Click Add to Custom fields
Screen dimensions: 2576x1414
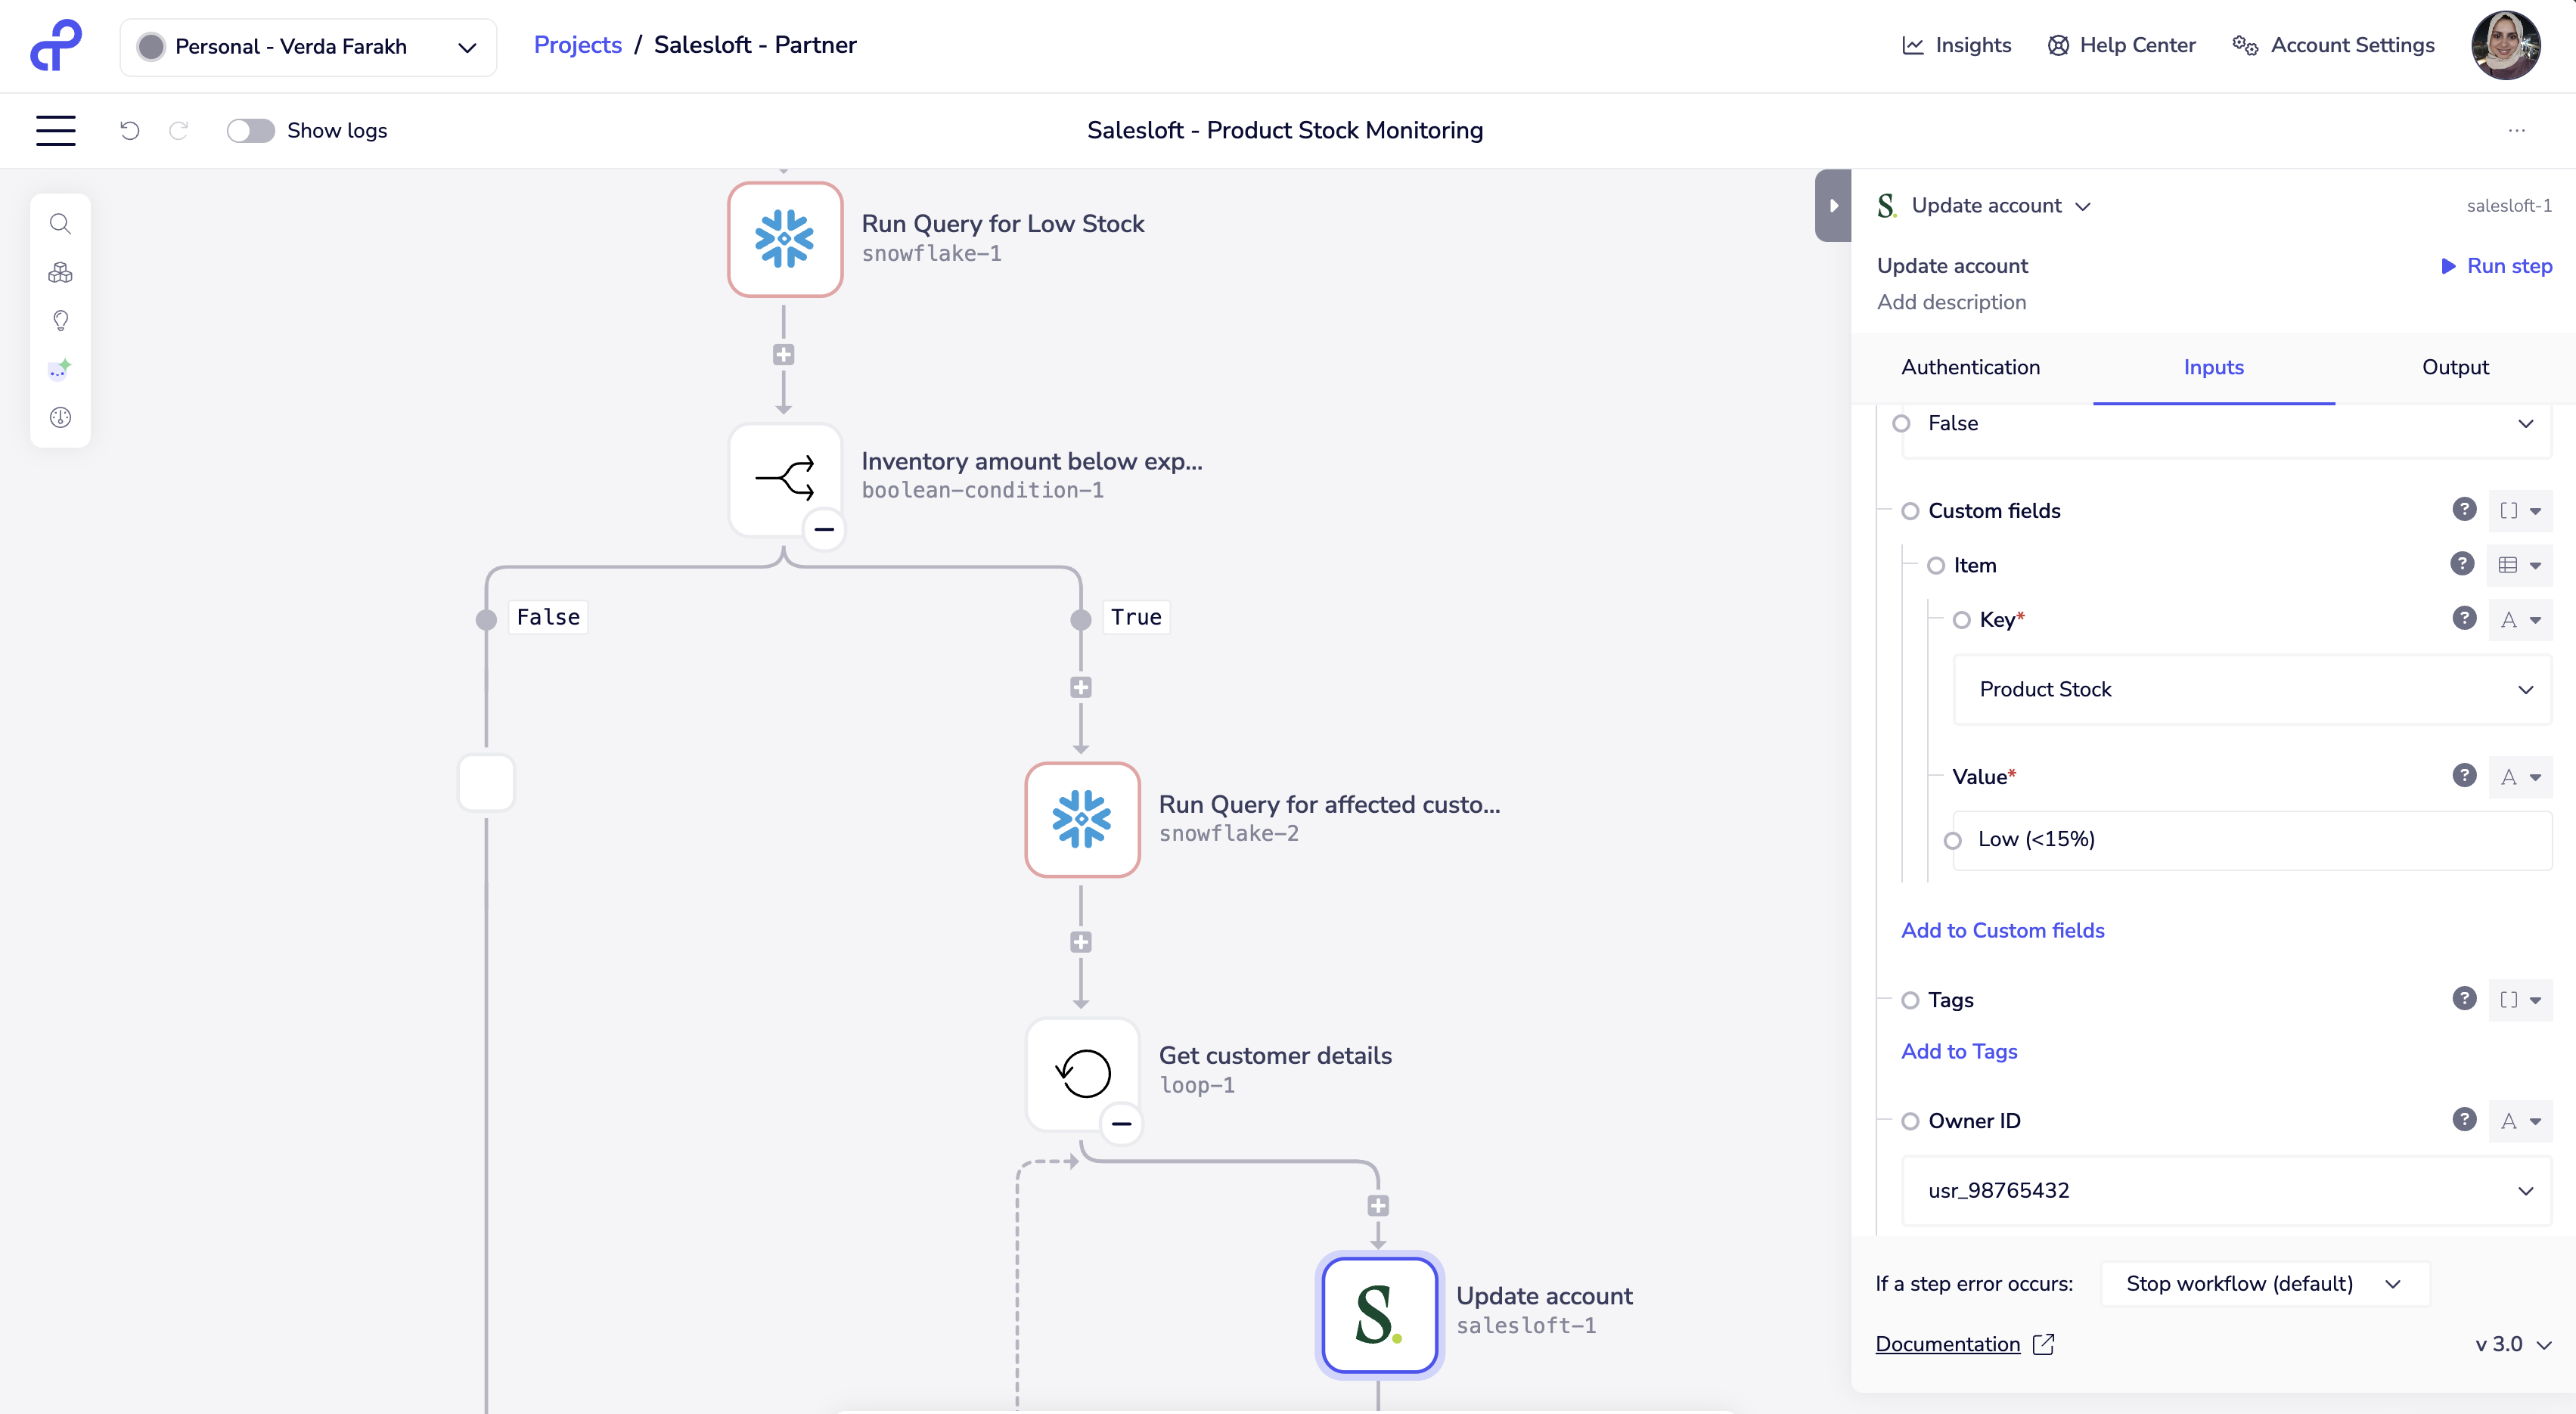click(2002, 930)
